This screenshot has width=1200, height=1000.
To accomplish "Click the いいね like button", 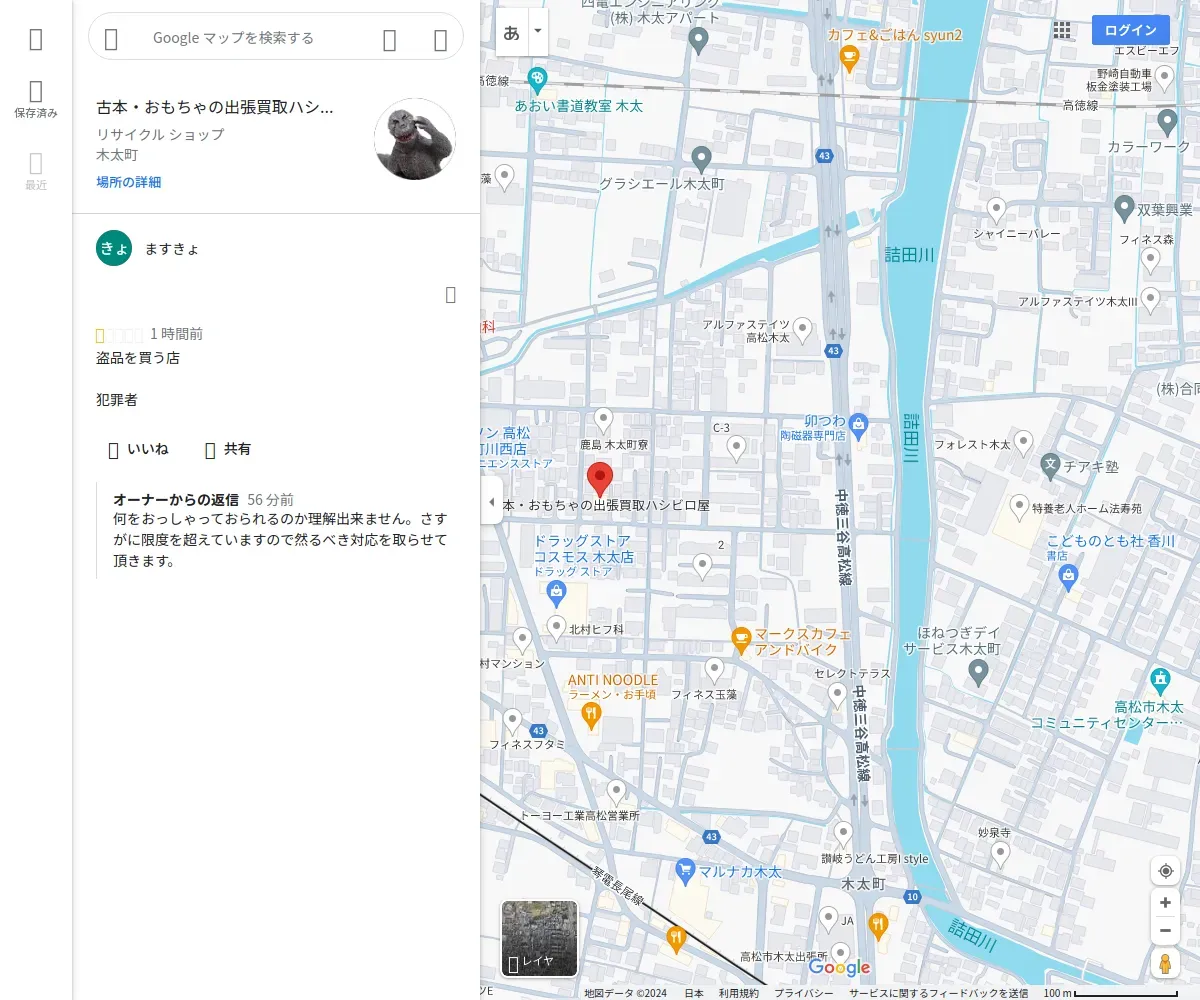I will (x=137, y=450).
